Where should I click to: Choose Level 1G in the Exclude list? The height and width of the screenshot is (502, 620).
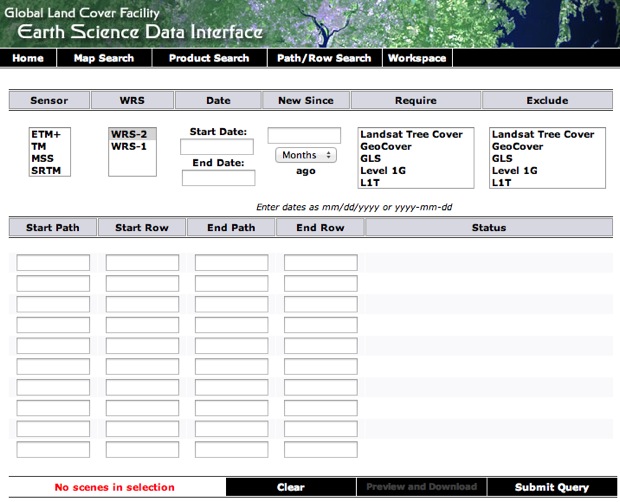click(x=515, y=171)
